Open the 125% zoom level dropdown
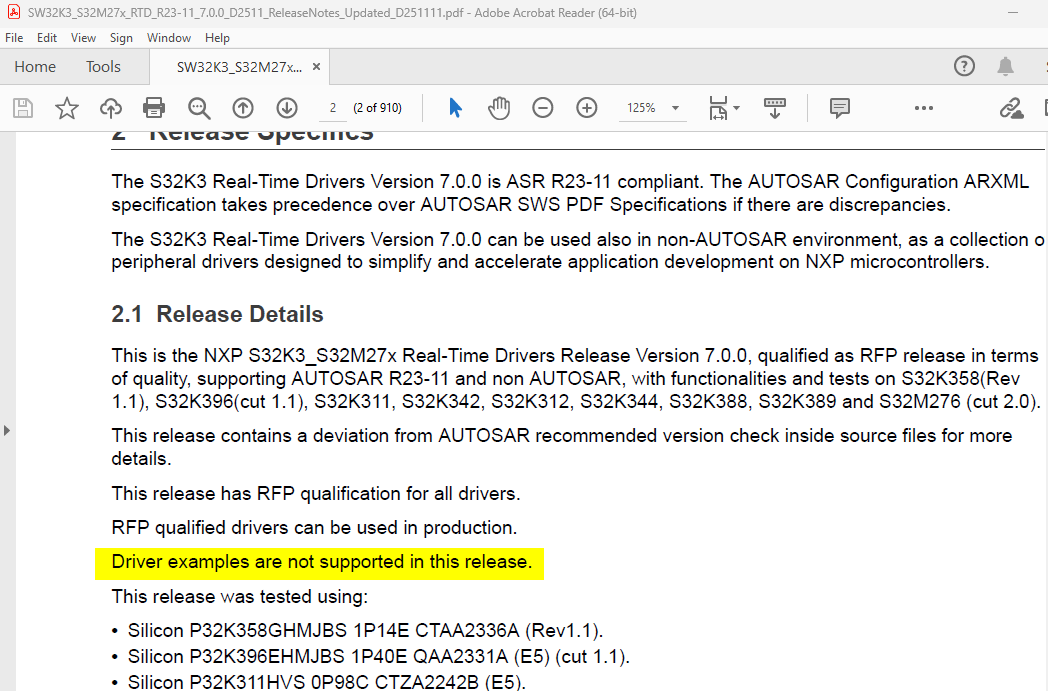1048x691 pixels. (x=652, y=108)
